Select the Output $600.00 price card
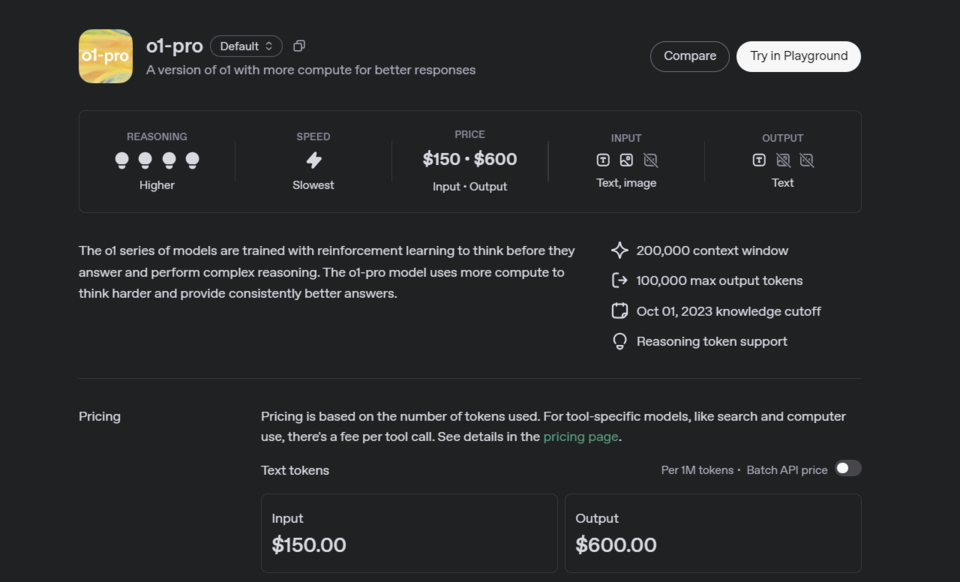 712,533
